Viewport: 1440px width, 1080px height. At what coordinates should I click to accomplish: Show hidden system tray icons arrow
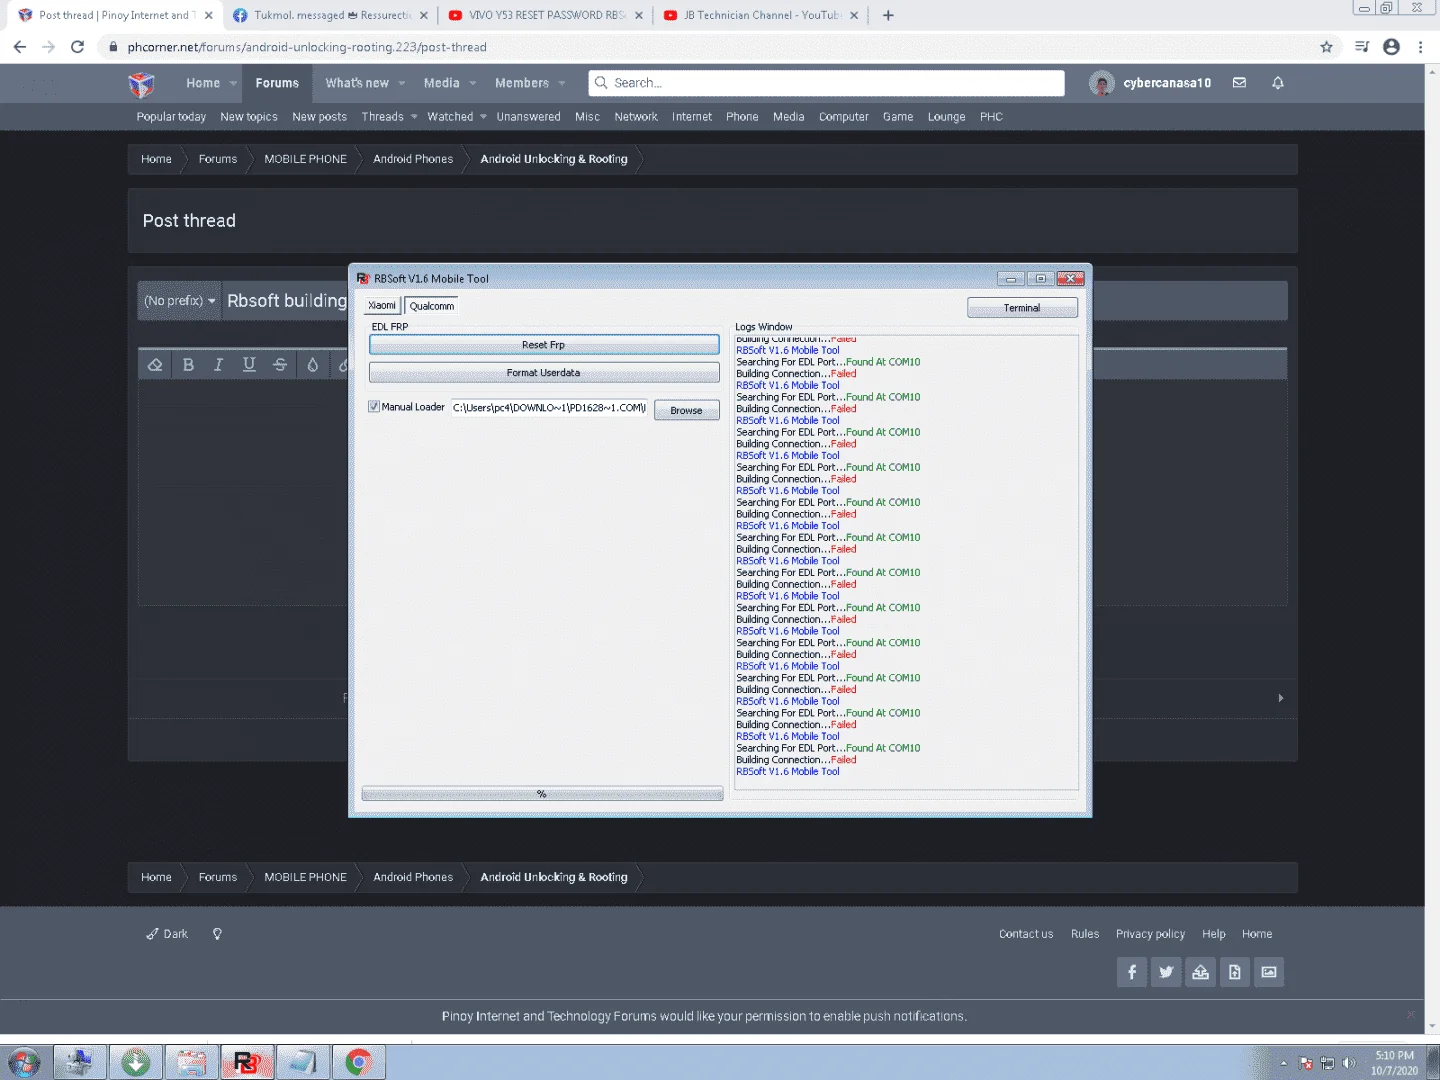click(x=1283, y=1063)
